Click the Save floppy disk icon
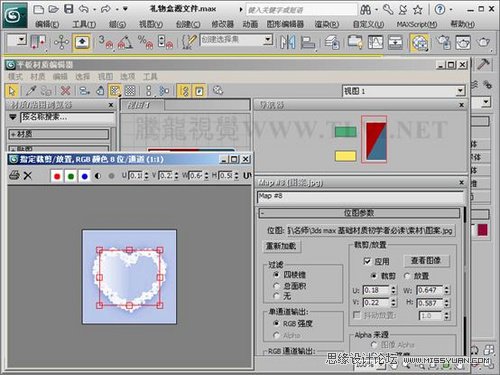Image resolution: width=500 pixels, height=375 pixels. (x=68, y=9)
